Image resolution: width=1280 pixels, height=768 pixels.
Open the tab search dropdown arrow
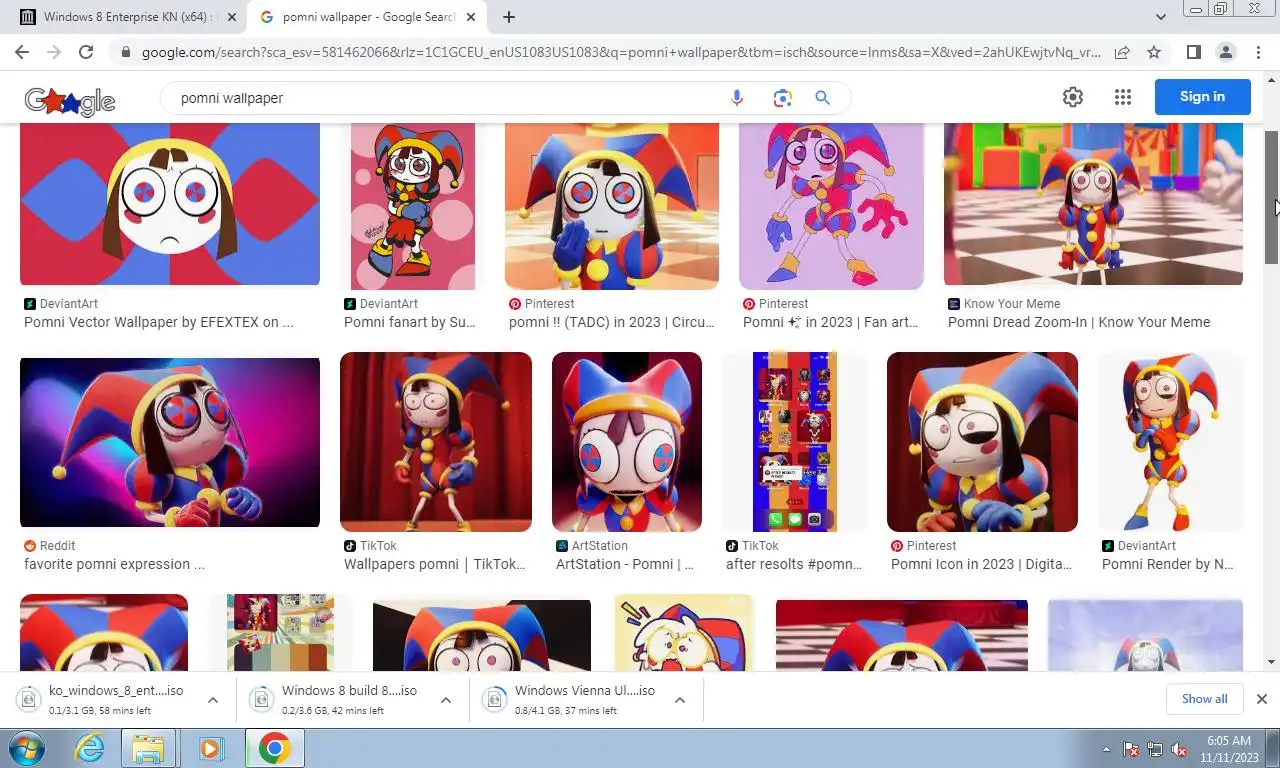(1161, 17)
